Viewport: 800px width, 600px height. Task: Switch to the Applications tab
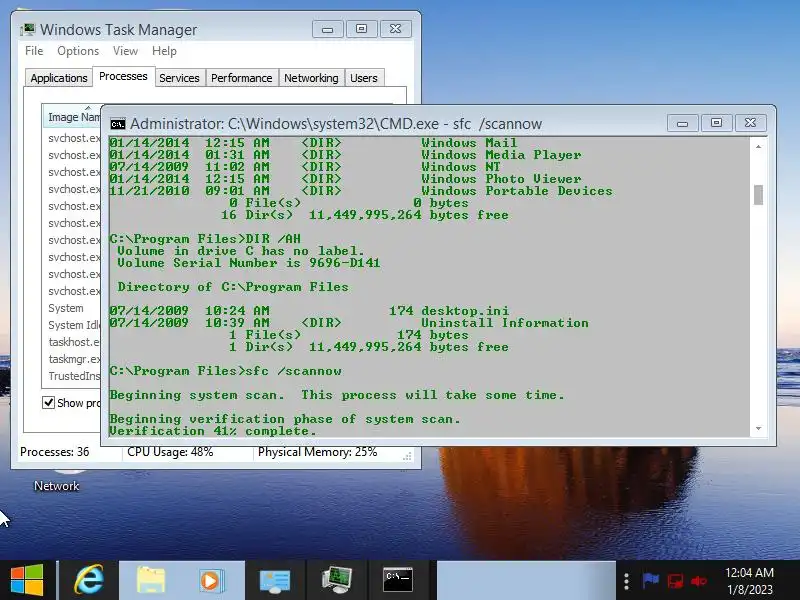(x=59, y=78)
